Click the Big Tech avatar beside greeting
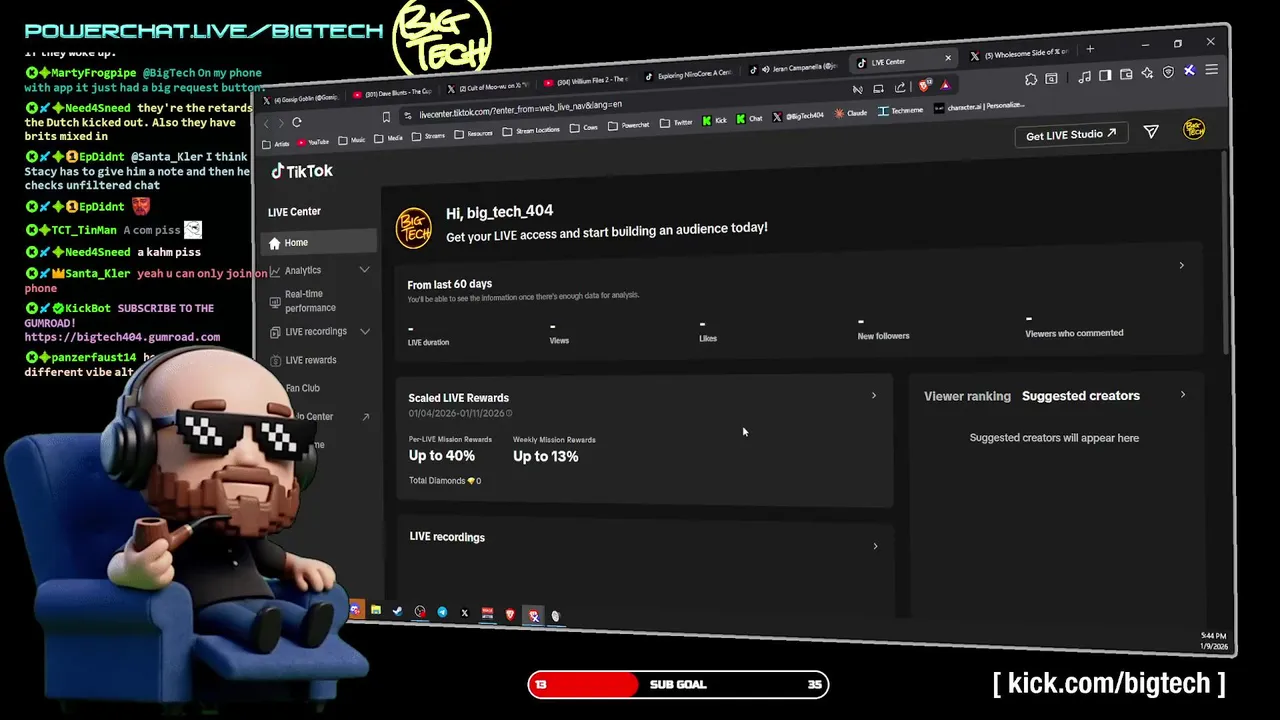Viewport: 1280px width, 720px height. tap(414, 228)
